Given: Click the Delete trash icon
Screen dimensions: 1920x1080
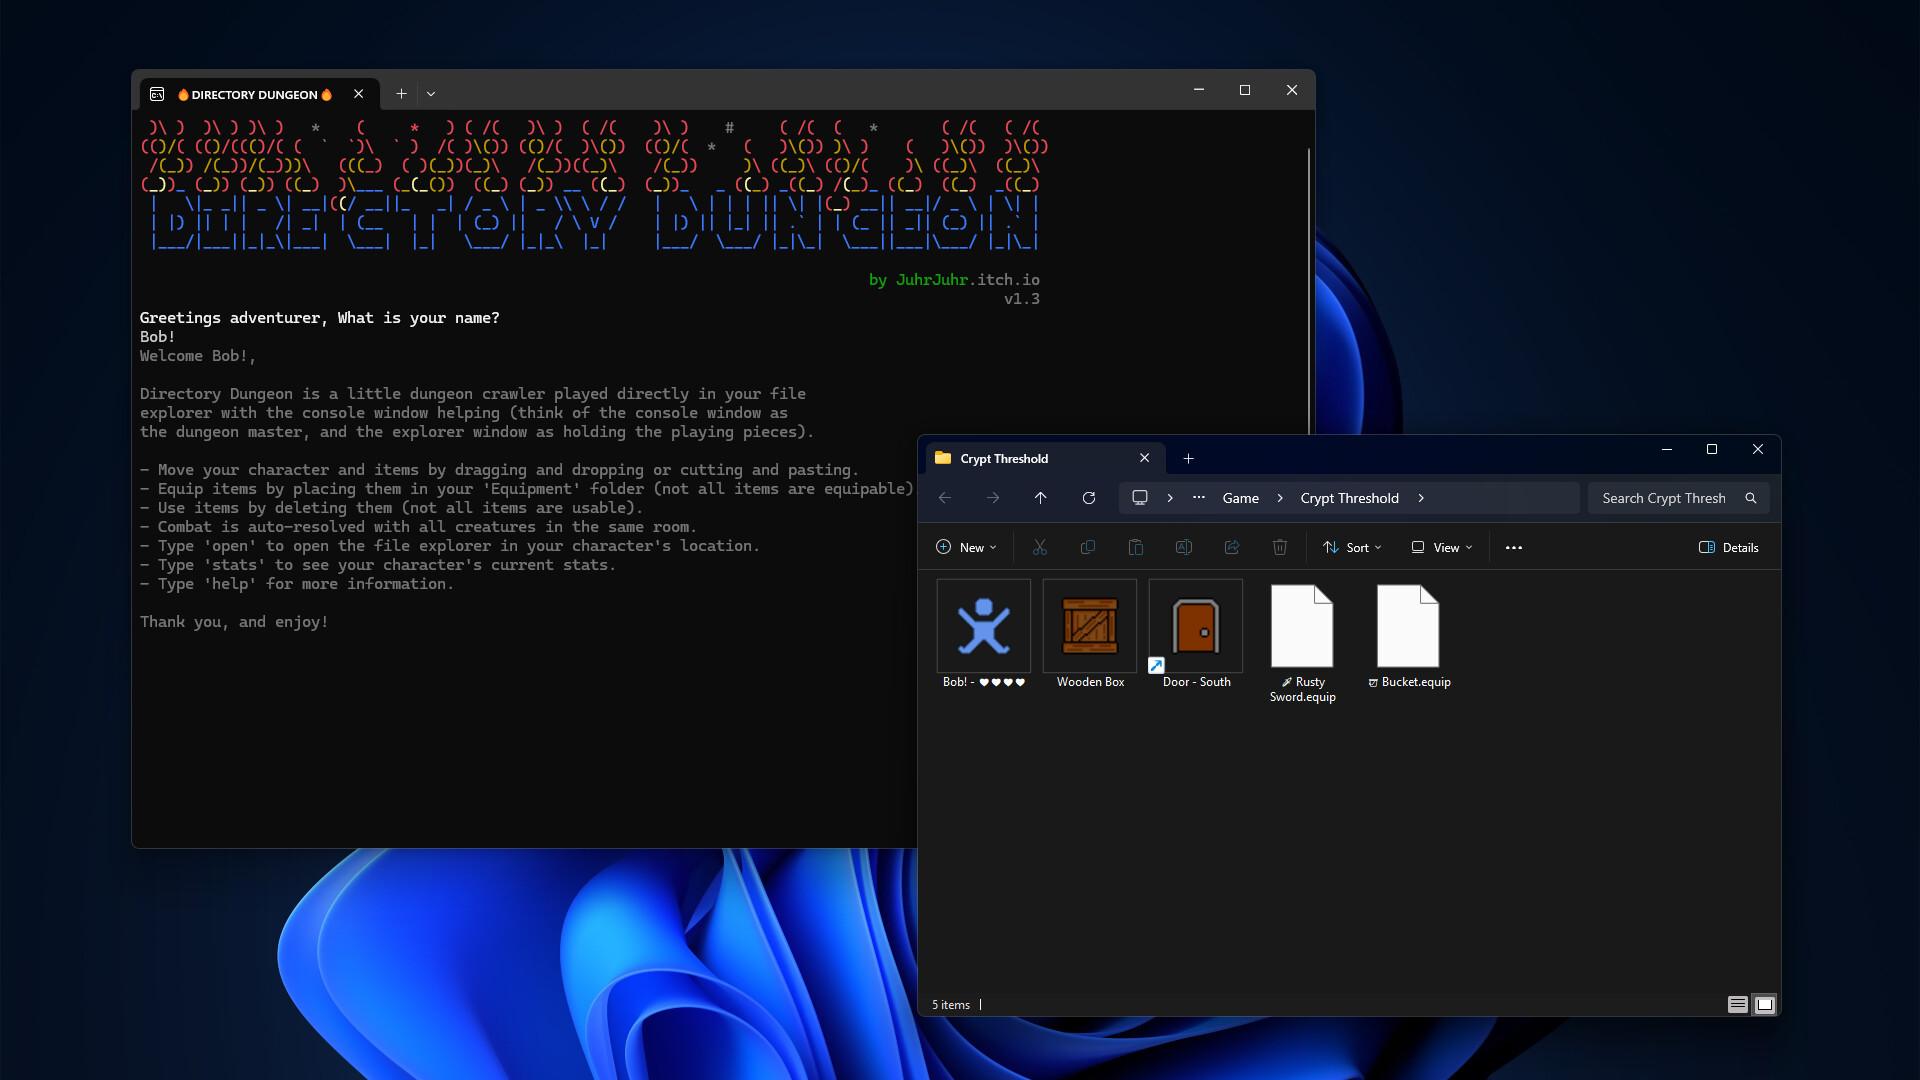Looking at the screenshot, I should [x=1280, y=547].
